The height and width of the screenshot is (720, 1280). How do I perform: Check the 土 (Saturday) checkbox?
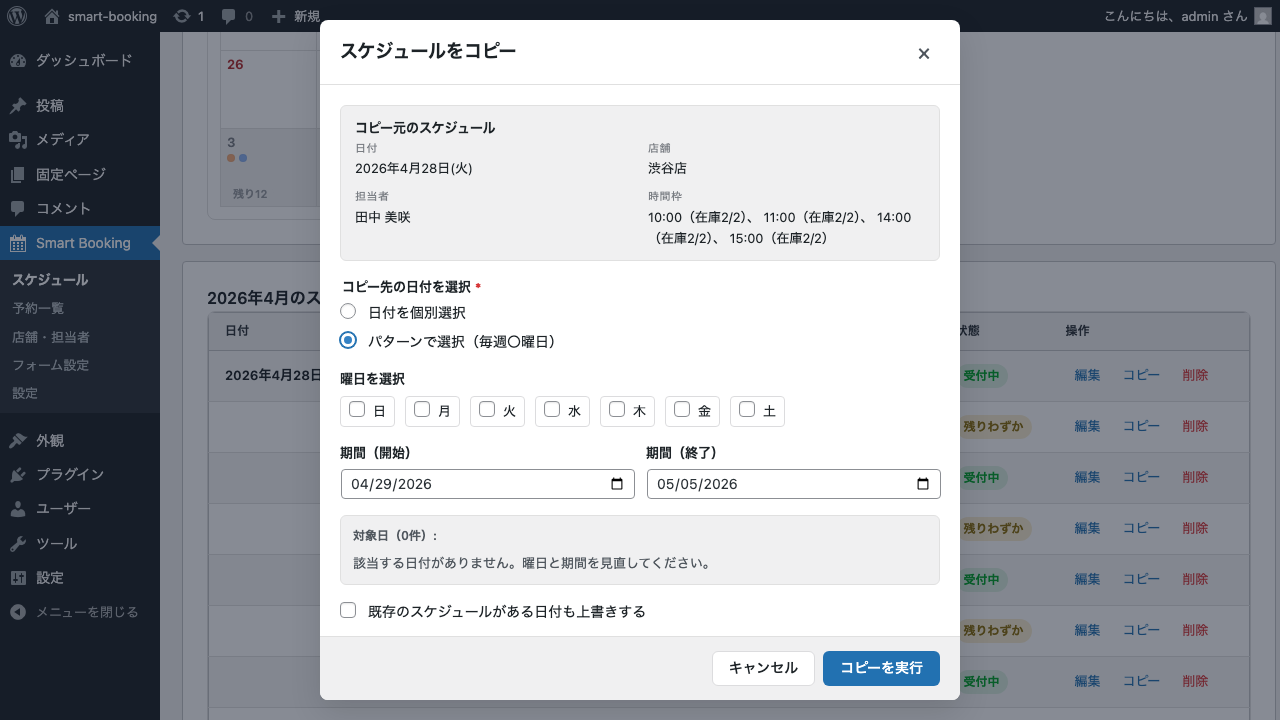pyautogui.click(x=747, y=409)
